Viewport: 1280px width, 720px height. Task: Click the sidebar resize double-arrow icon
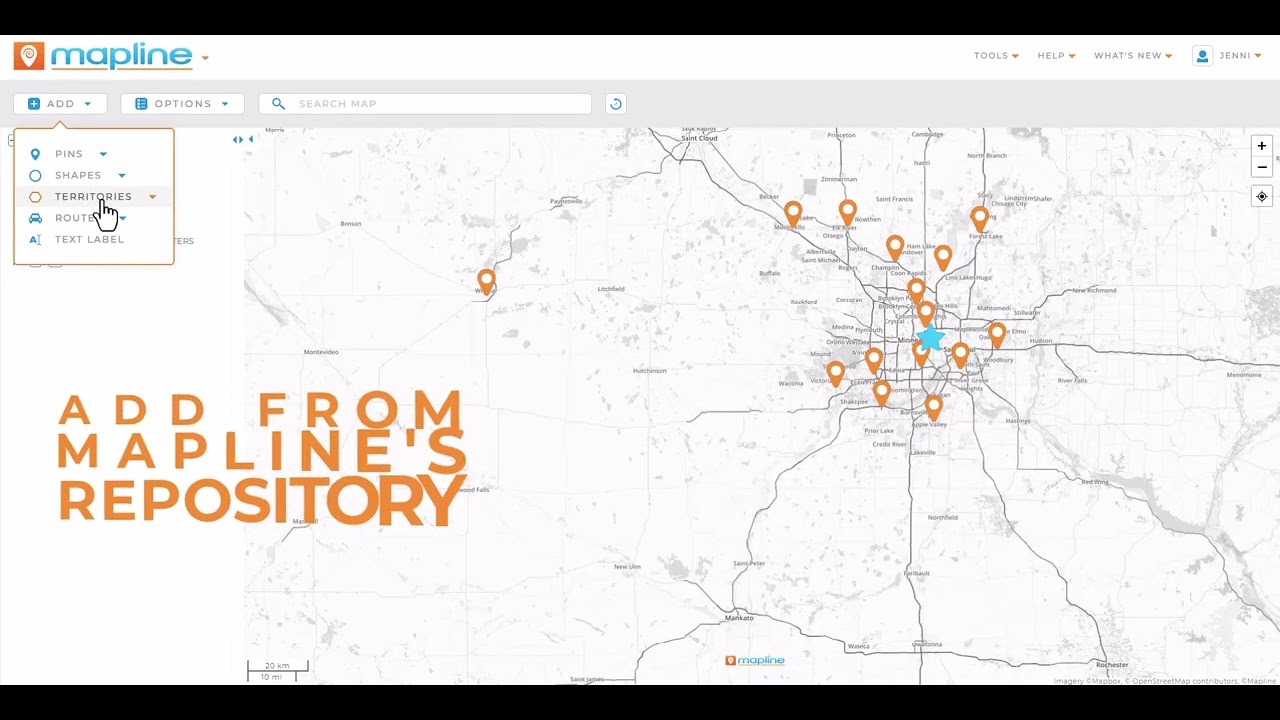pos(238,140)
